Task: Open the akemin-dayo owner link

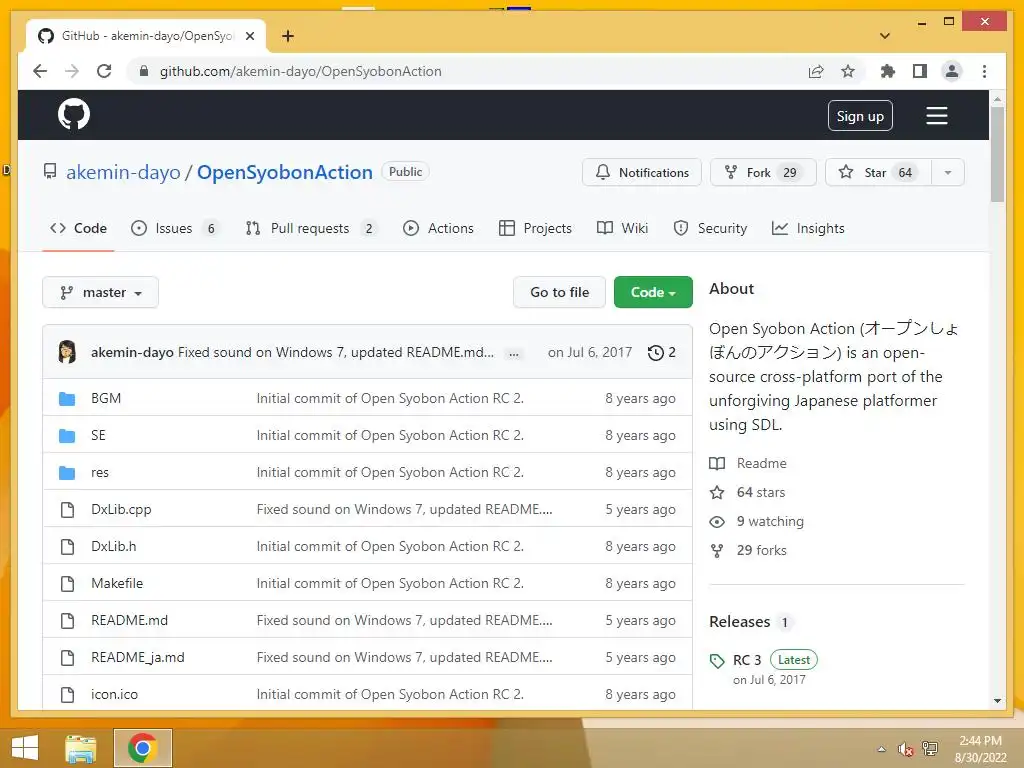Action: 123,172
